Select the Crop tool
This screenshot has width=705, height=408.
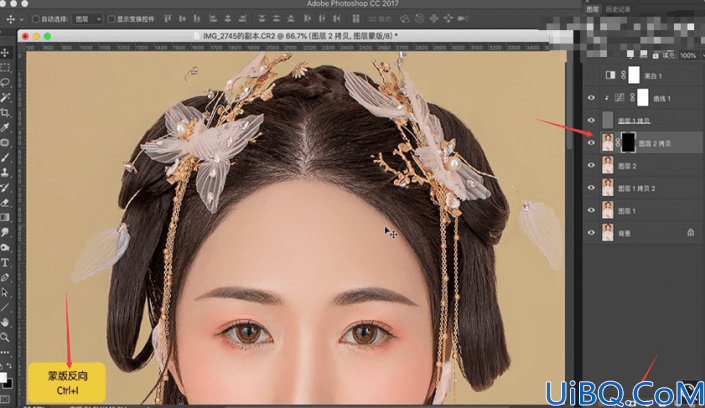(5, 112)
